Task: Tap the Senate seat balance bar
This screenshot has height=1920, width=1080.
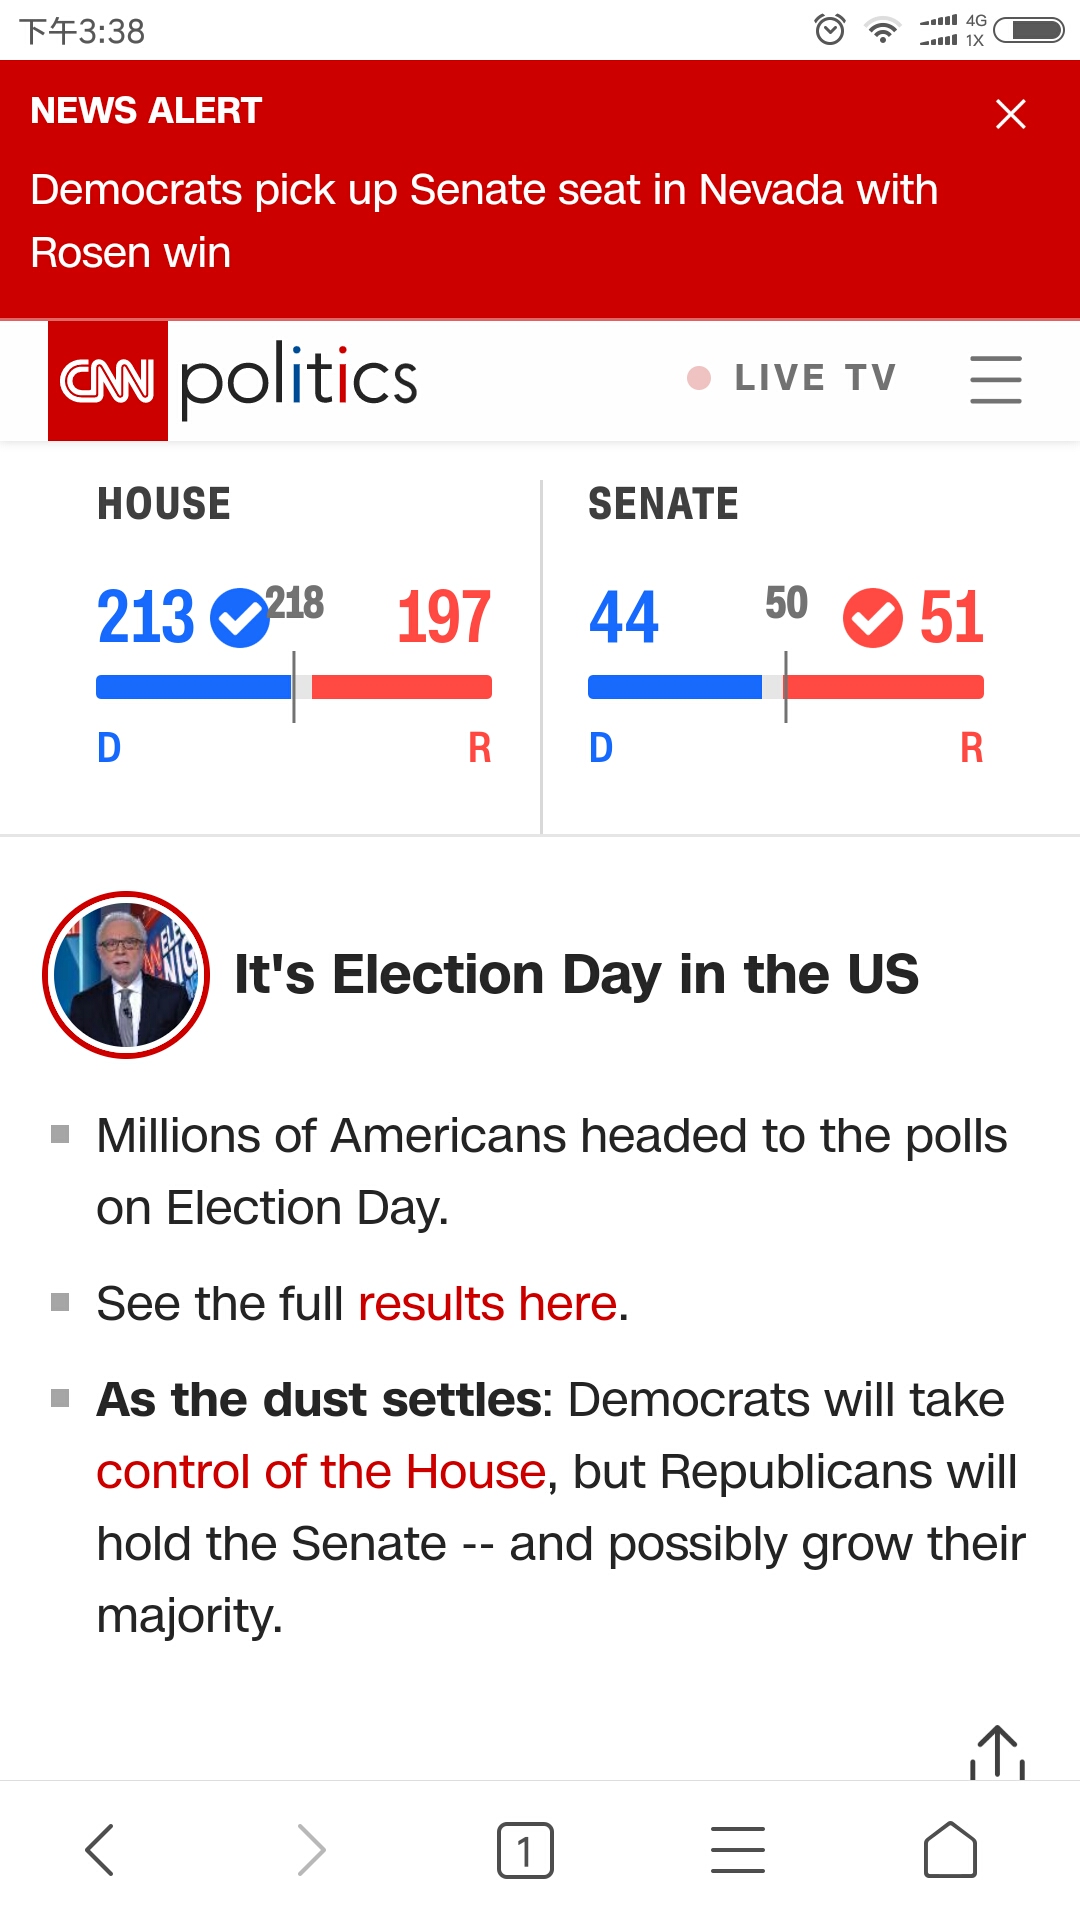Action: click(x=786, y=687)
